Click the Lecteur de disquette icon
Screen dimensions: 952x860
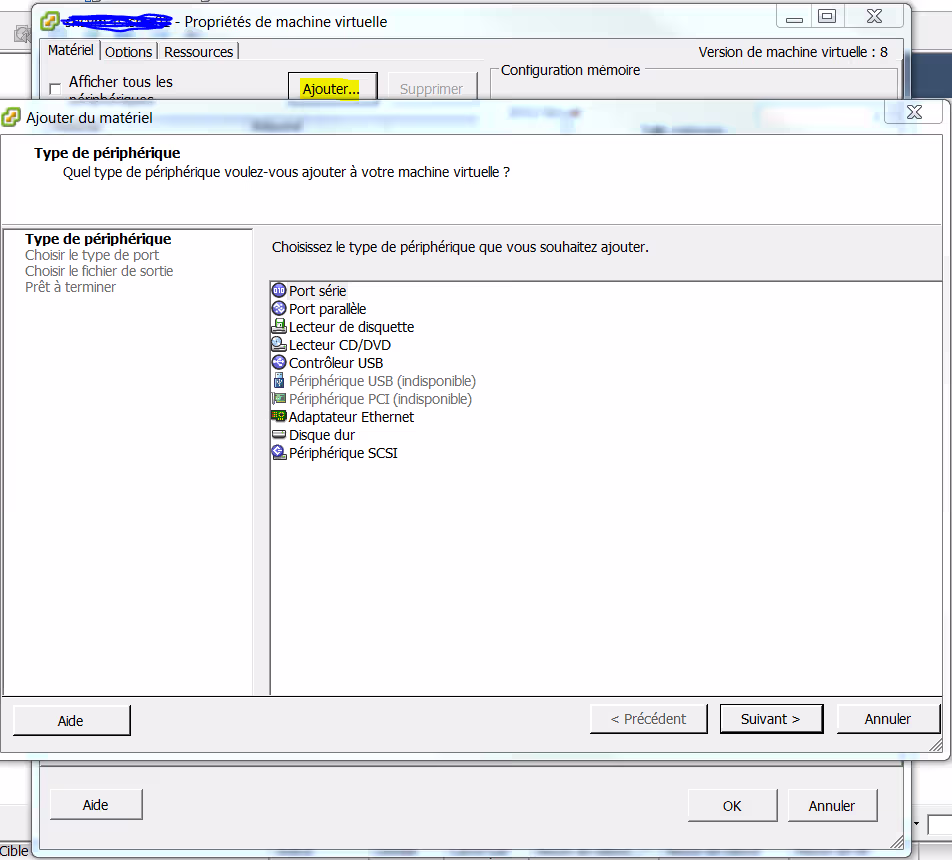[279, 326]
